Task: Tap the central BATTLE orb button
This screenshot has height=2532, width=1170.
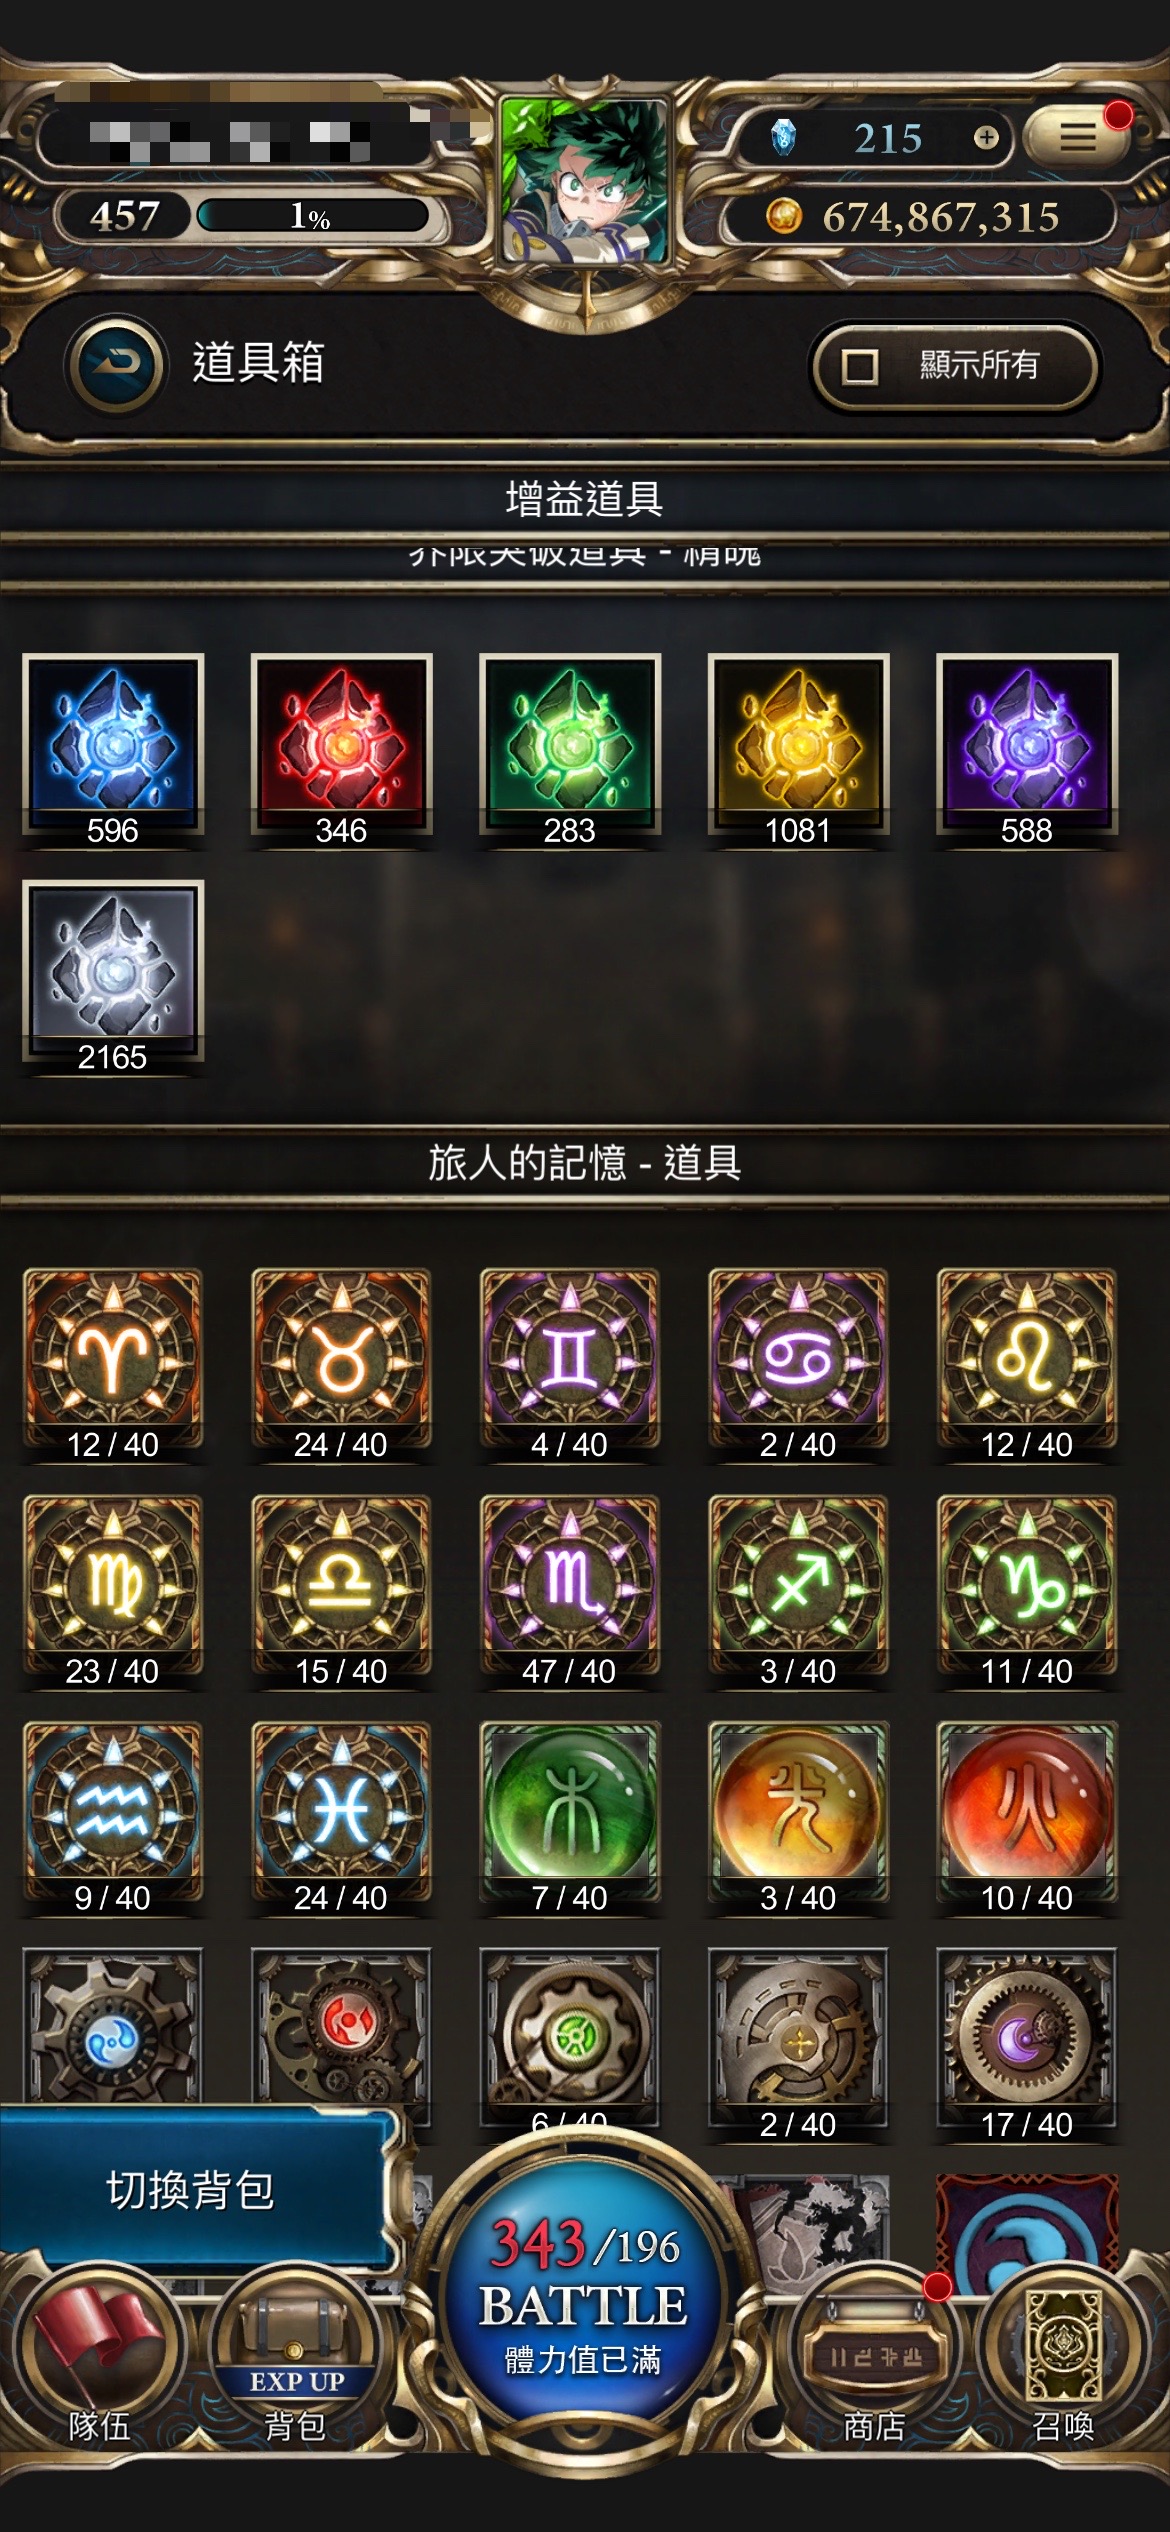Action: 584,2298
